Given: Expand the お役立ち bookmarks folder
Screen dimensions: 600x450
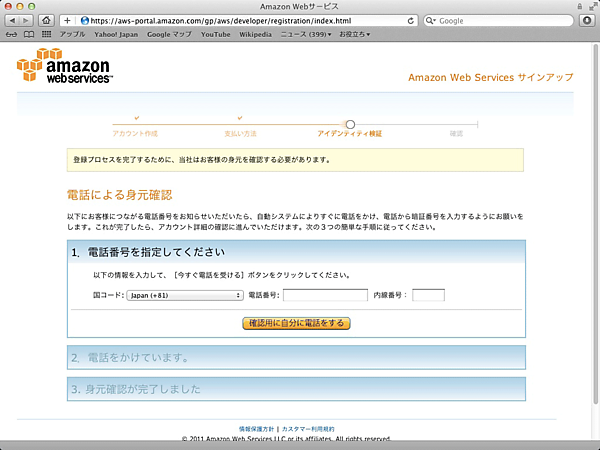Looking at the screenshot, I should pos(355,34).
